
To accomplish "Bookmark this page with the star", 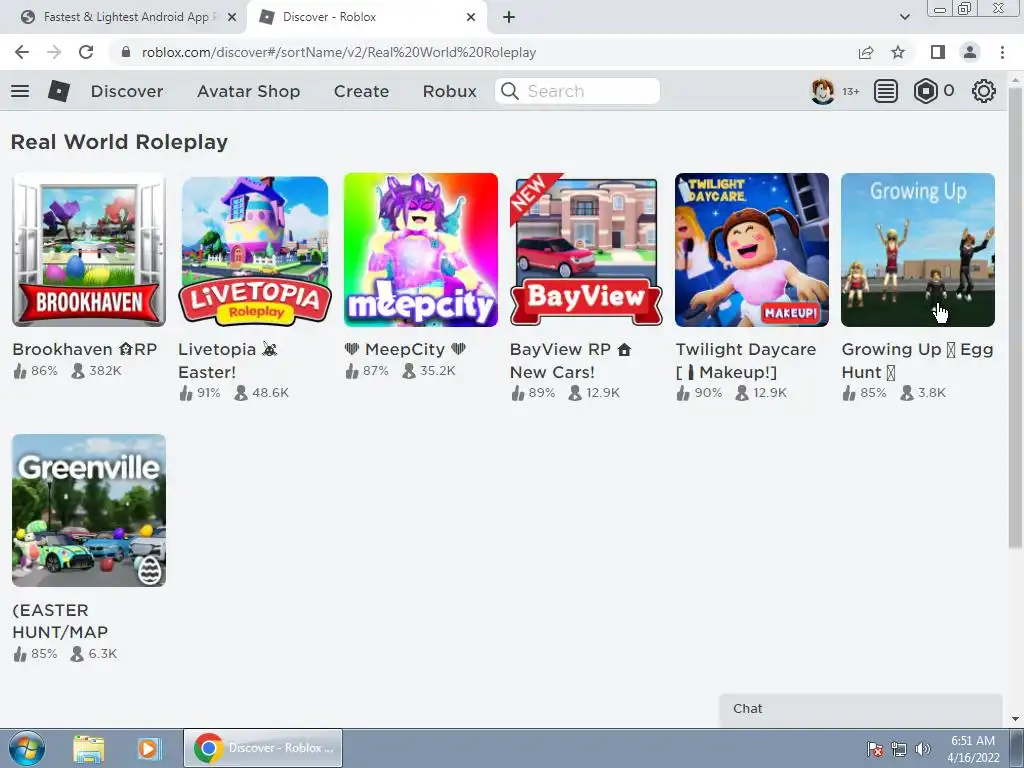I will tap(898, 52).
